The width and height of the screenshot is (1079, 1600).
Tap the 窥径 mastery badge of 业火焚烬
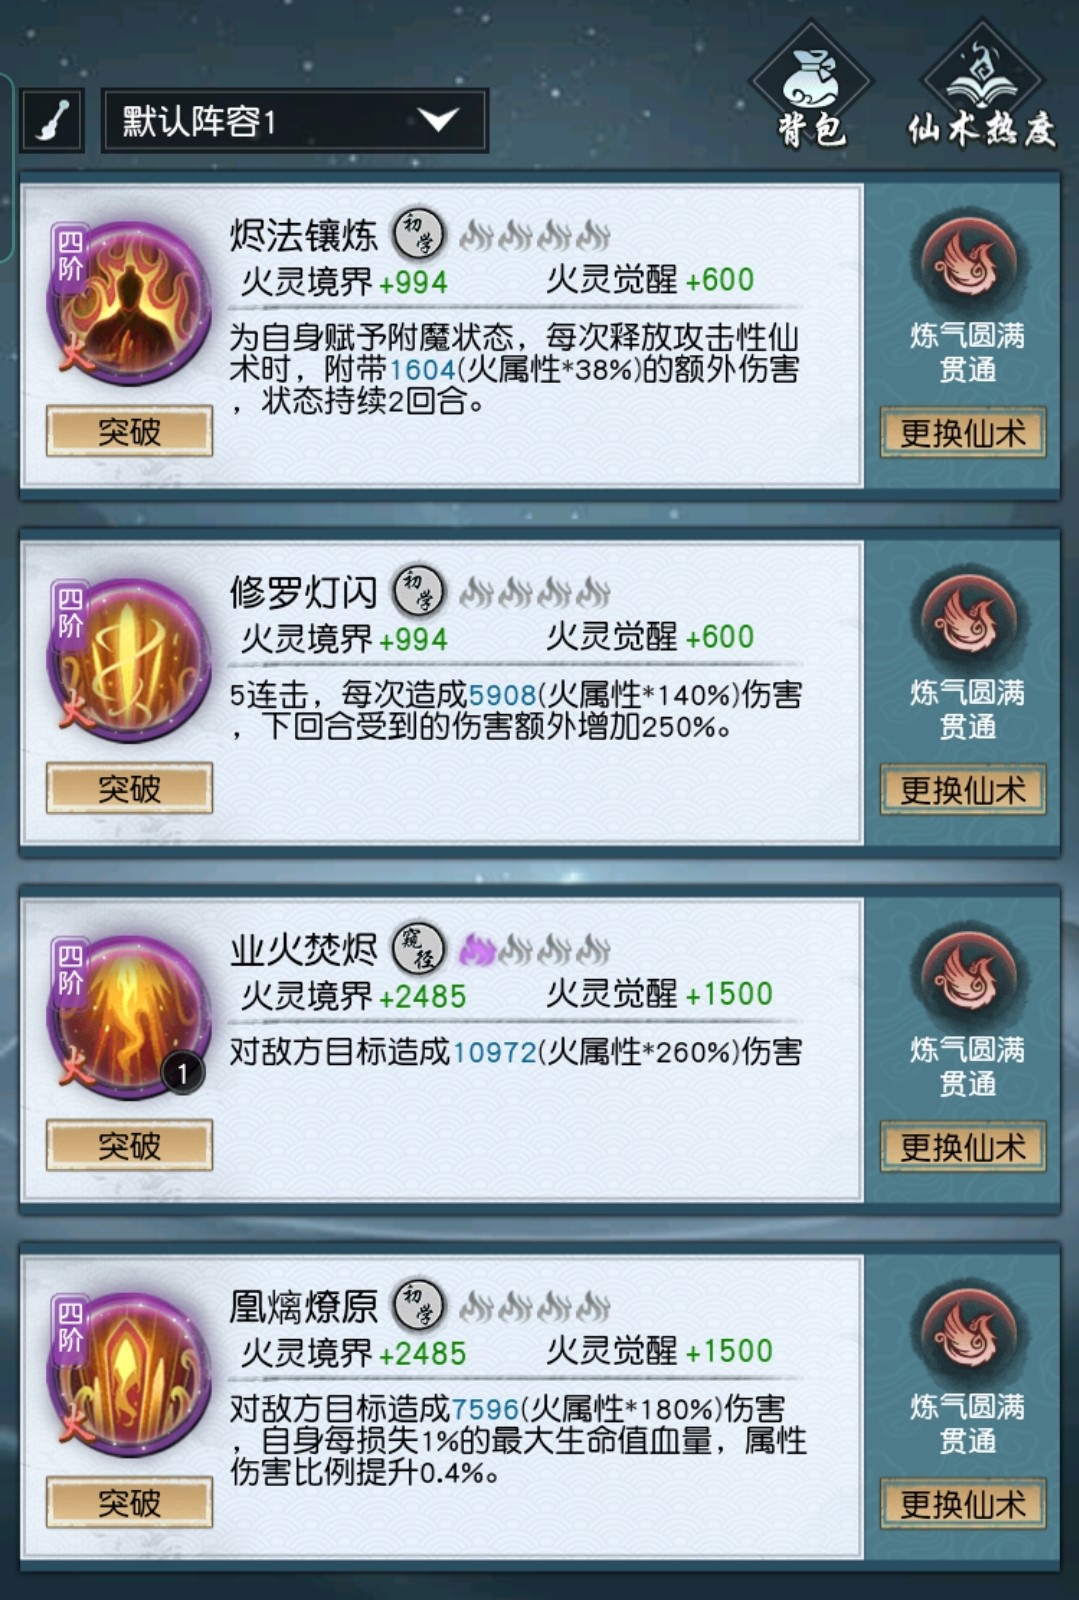418,948
